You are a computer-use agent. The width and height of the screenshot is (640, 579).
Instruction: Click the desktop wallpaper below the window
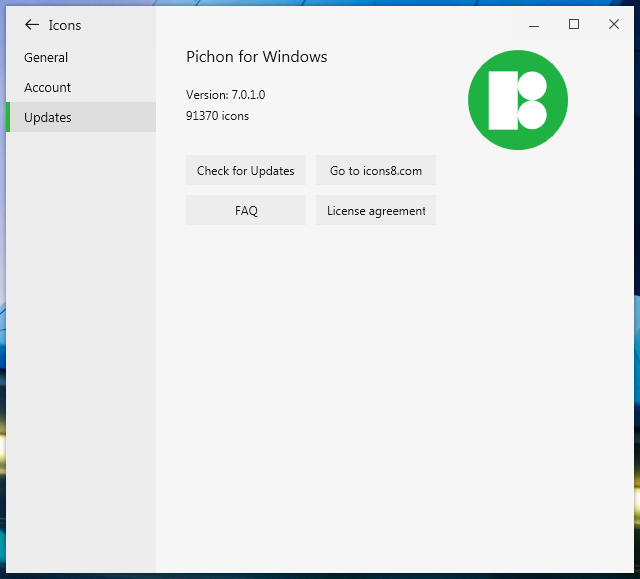(x=320, y=575)
